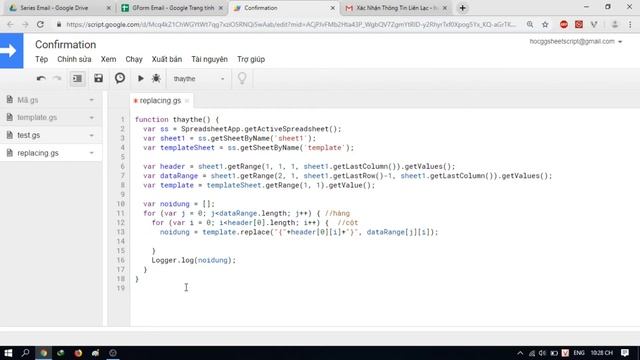This screenshot has height=360, width=640.
Task: Select the test.gs file
Action: pos(51,135)
